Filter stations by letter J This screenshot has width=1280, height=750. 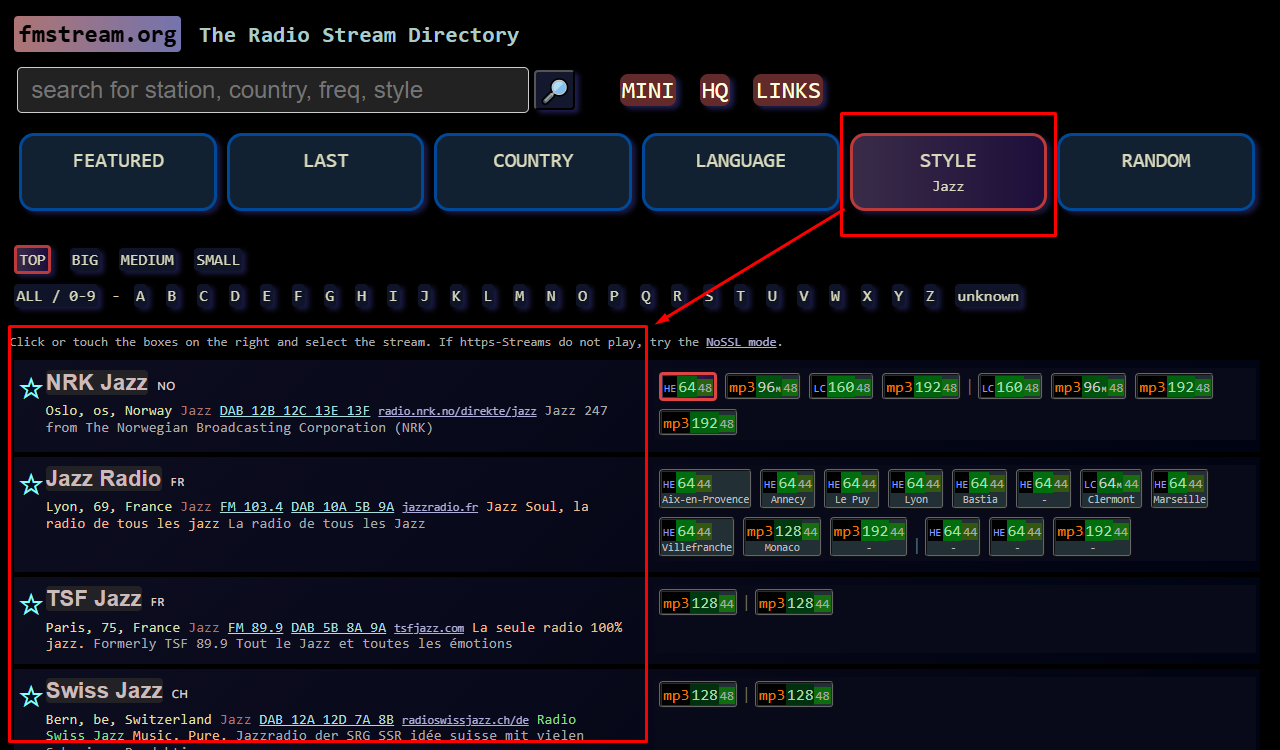pos(425,296)
